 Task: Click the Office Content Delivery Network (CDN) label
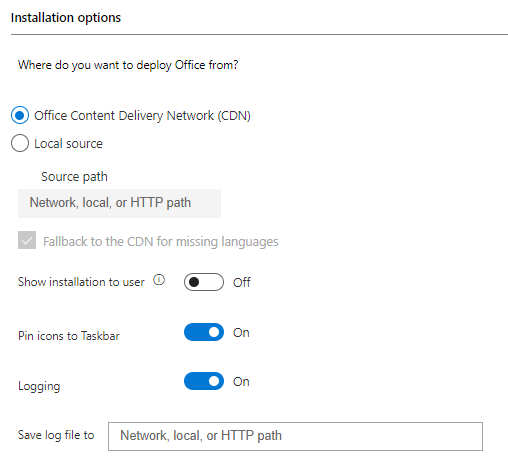pyautogui.click(x=142, y=116)
